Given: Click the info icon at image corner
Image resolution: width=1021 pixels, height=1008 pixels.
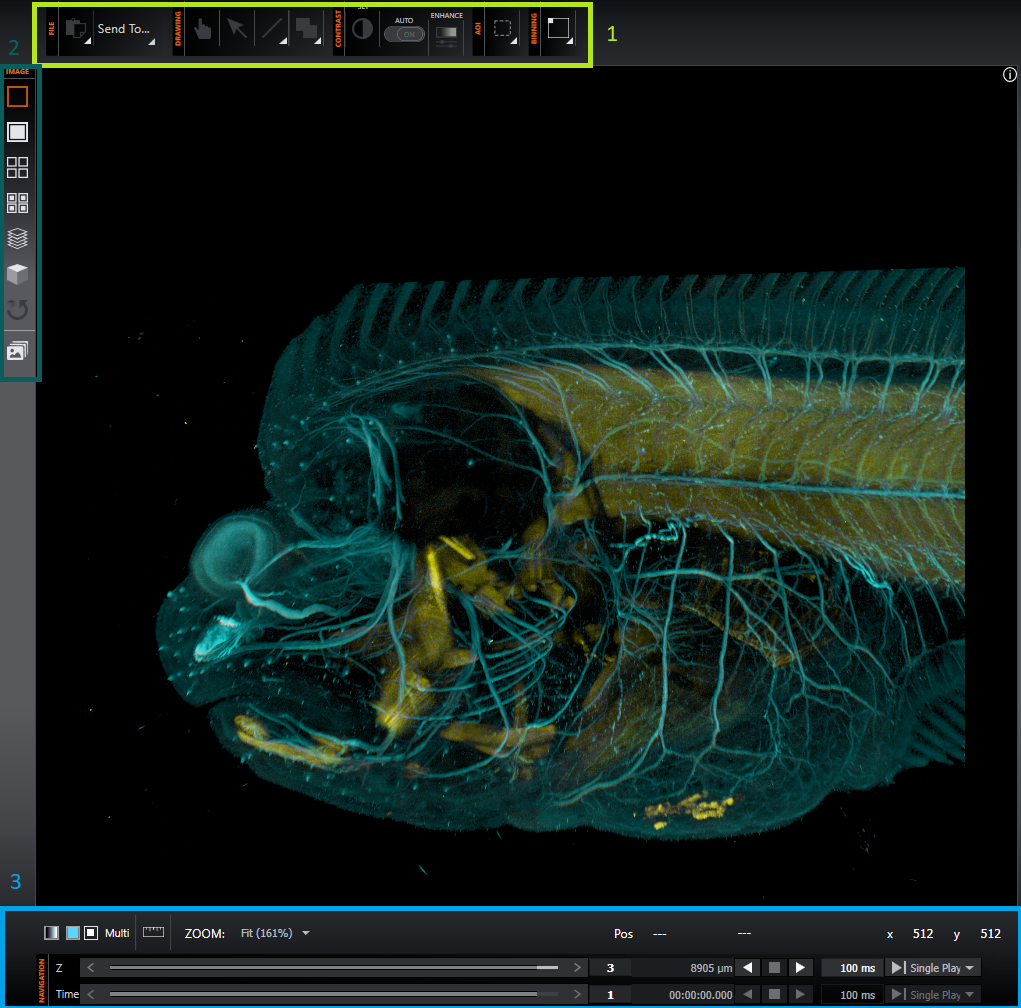Looking at the screenshot, I should pyautogui.click(x=1009, y=75).
